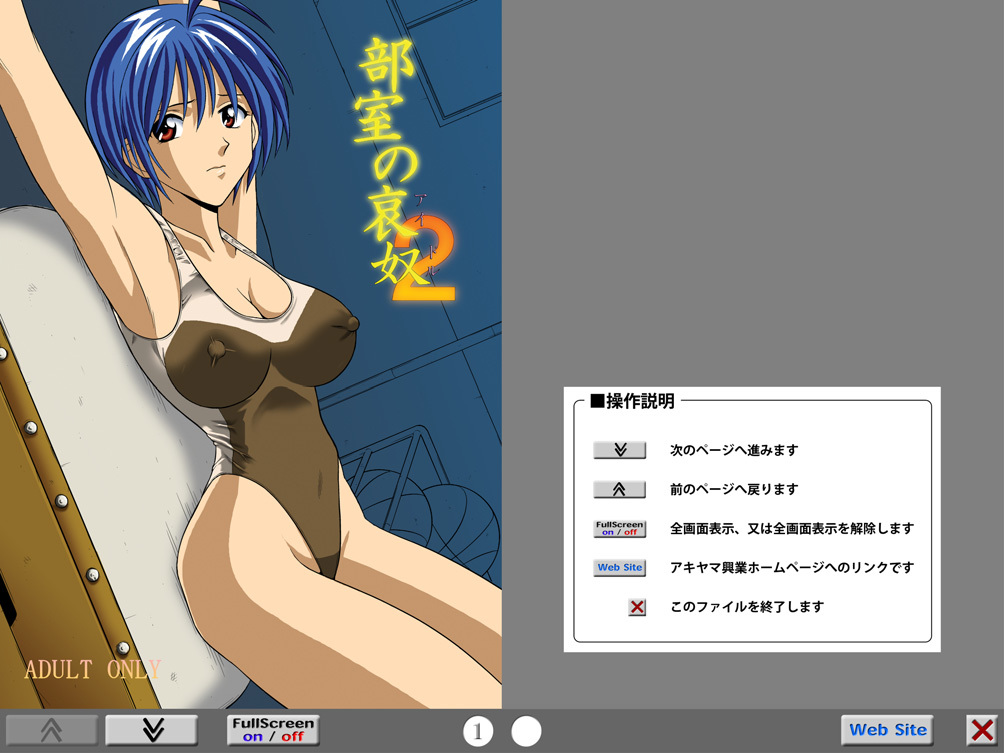Select the page 1 circle indicator
Viewport: 1004px width, 753px height.
tap(478, 732)
